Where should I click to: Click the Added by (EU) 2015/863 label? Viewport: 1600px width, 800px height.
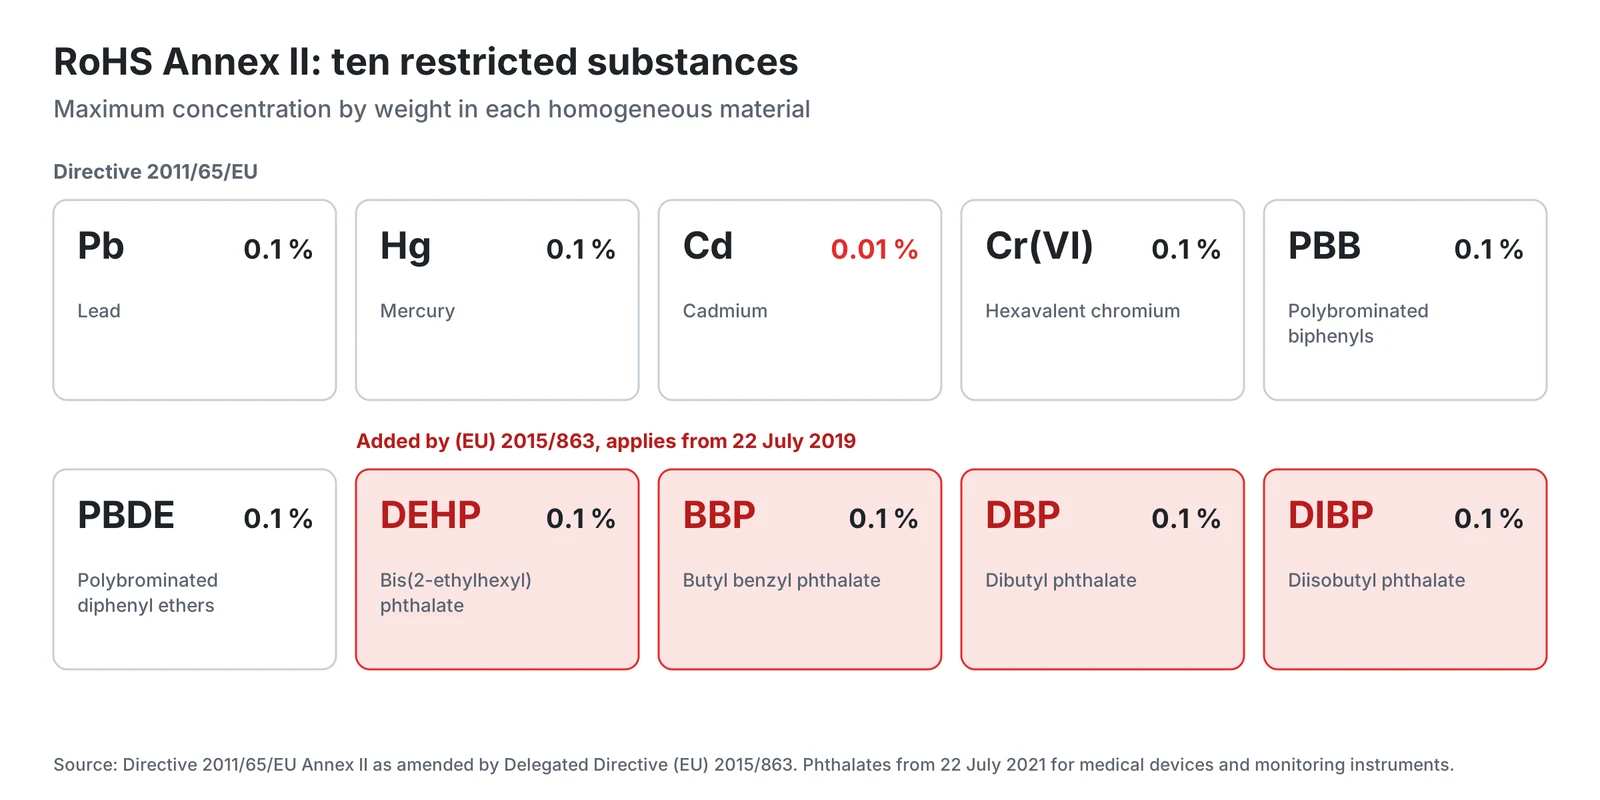point(606,441)
